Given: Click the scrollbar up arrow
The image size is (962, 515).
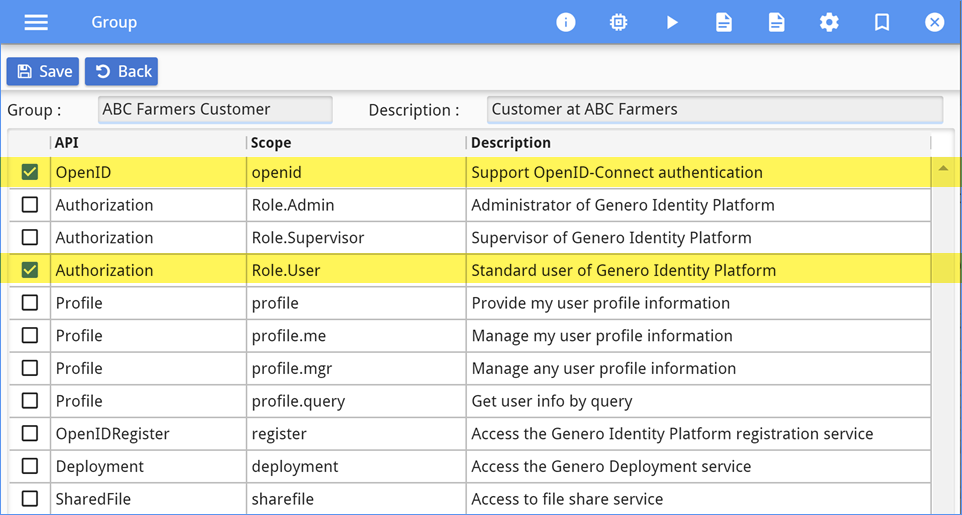Looking at the screenshot, I should [943, 169].
